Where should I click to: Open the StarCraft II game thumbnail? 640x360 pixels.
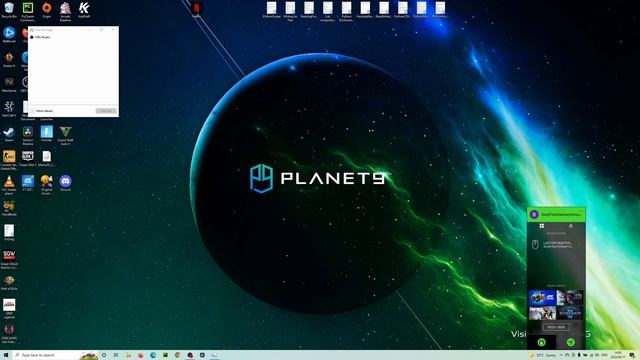pyautogui.click(x=569, y=313)
